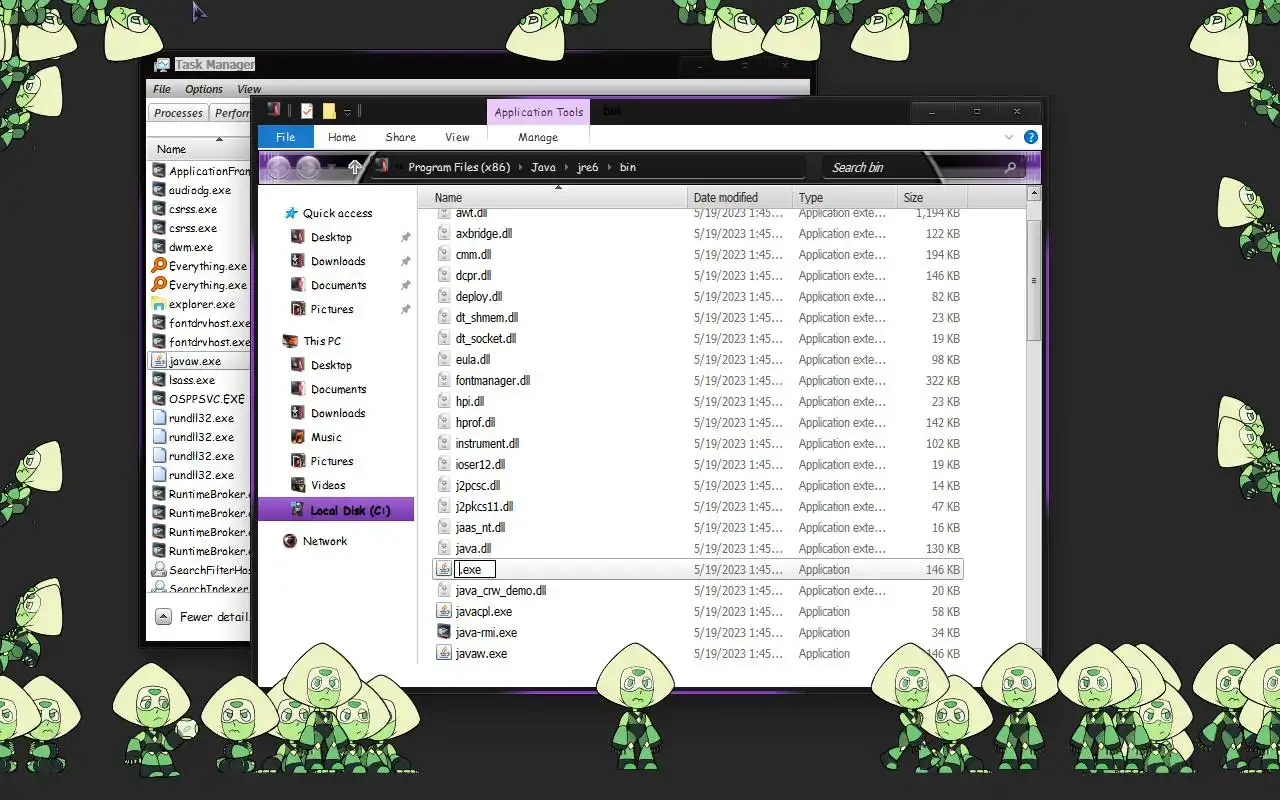The height and width of the screenshot is (800, 1280).
Task: Open the breadcrumb arrow right after jre6
Action: click(x=609, y=167)
